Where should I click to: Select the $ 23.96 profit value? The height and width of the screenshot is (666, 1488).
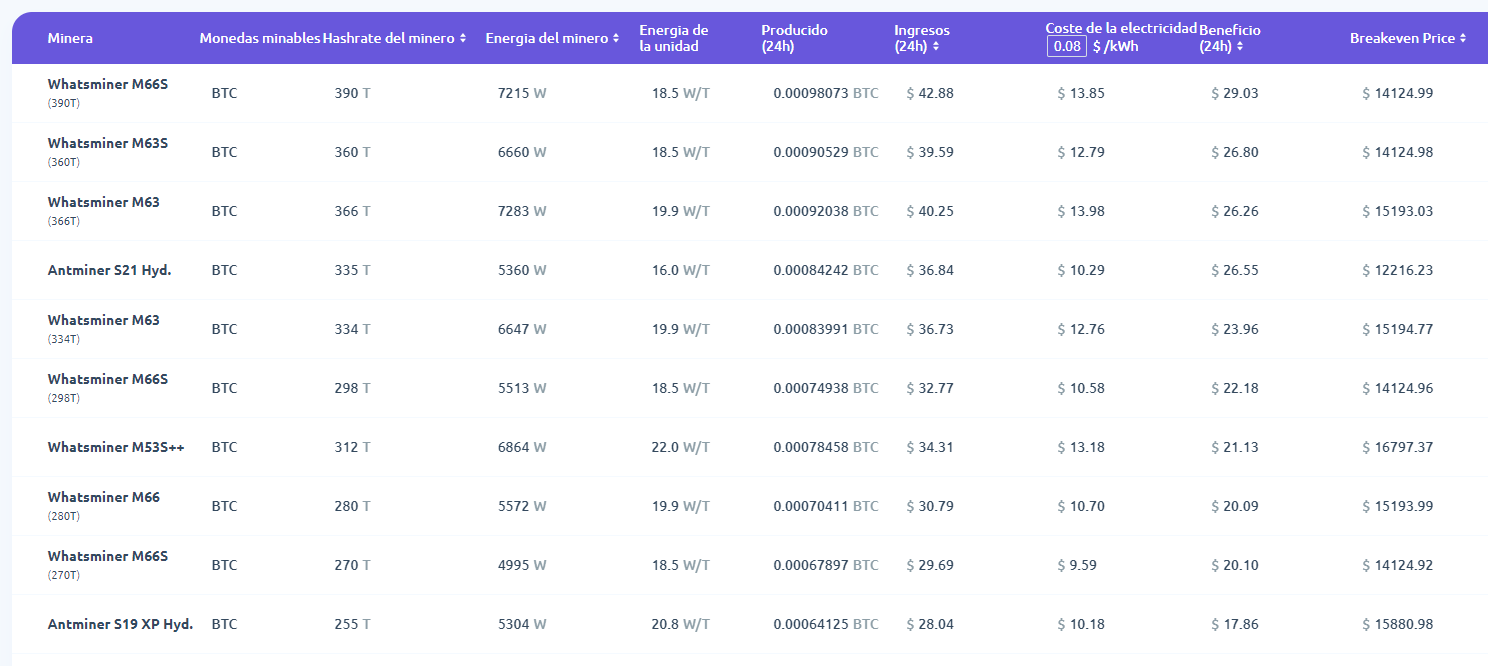(1235, 329)
